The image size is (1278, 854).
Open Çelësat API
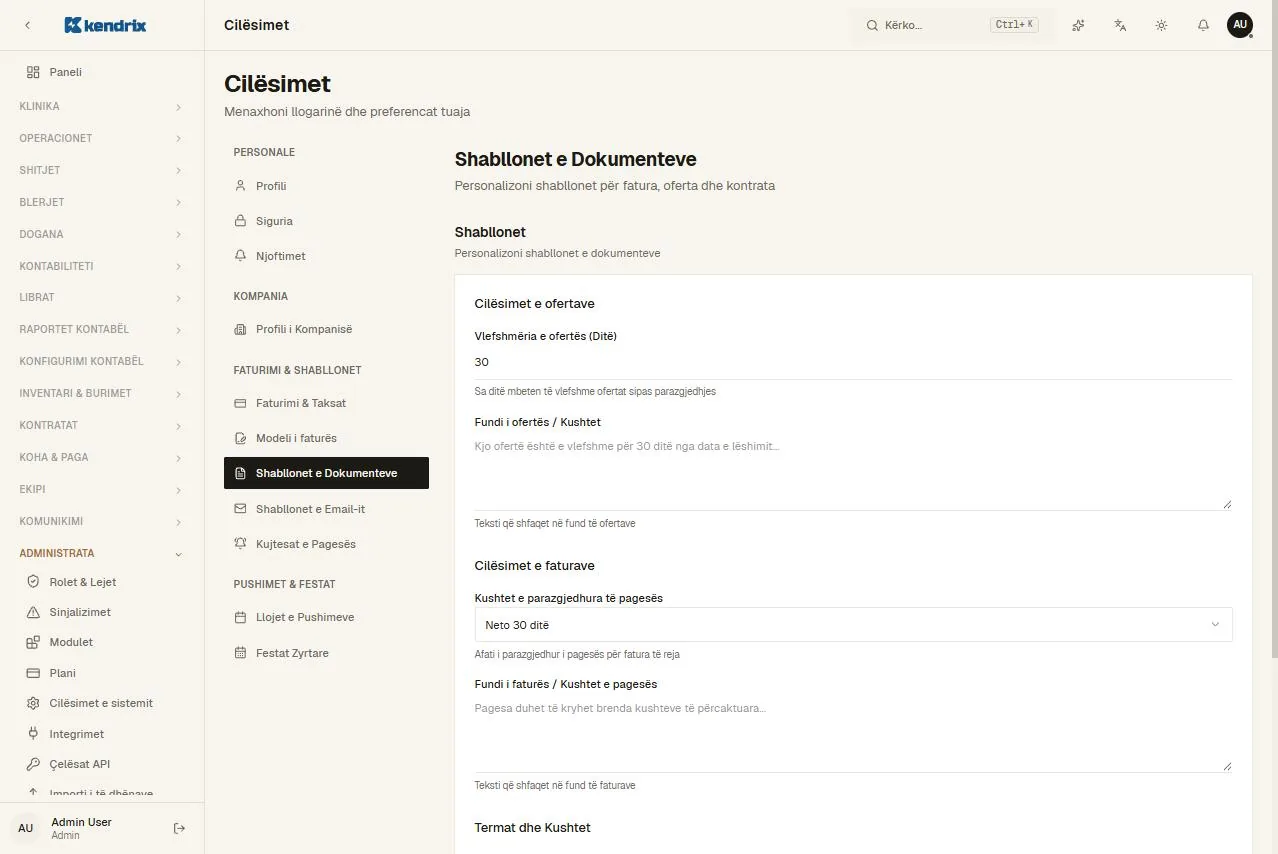pyautogui.click(x=102, y=764)
